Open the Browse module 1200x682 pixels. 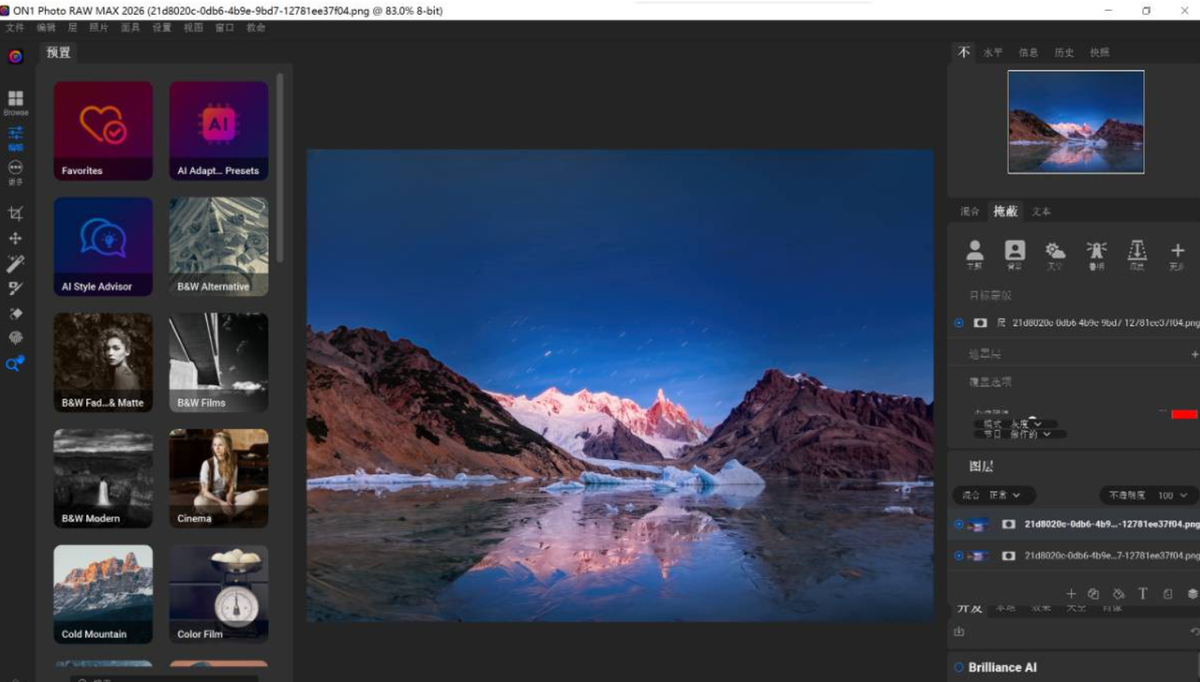pos(15,102)
